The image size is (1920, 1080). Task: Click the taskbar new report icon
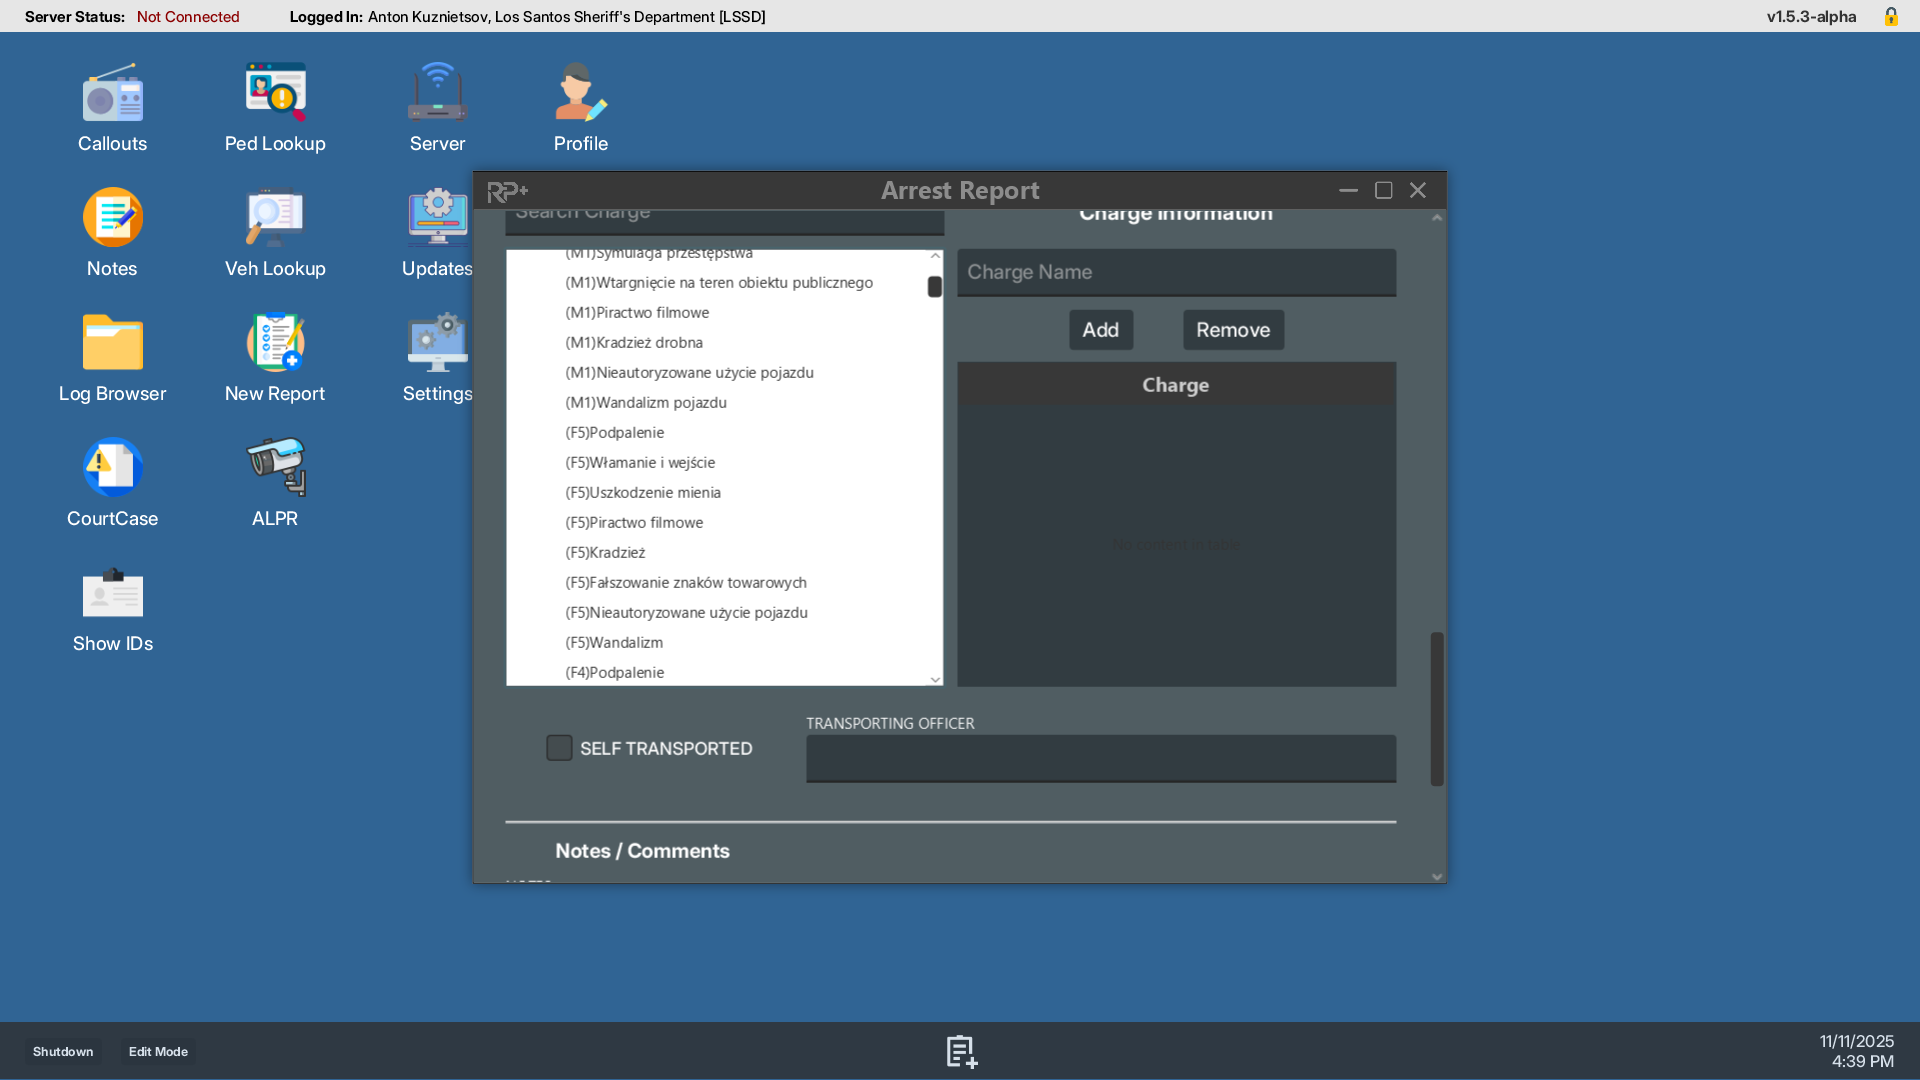(961, 1052)
